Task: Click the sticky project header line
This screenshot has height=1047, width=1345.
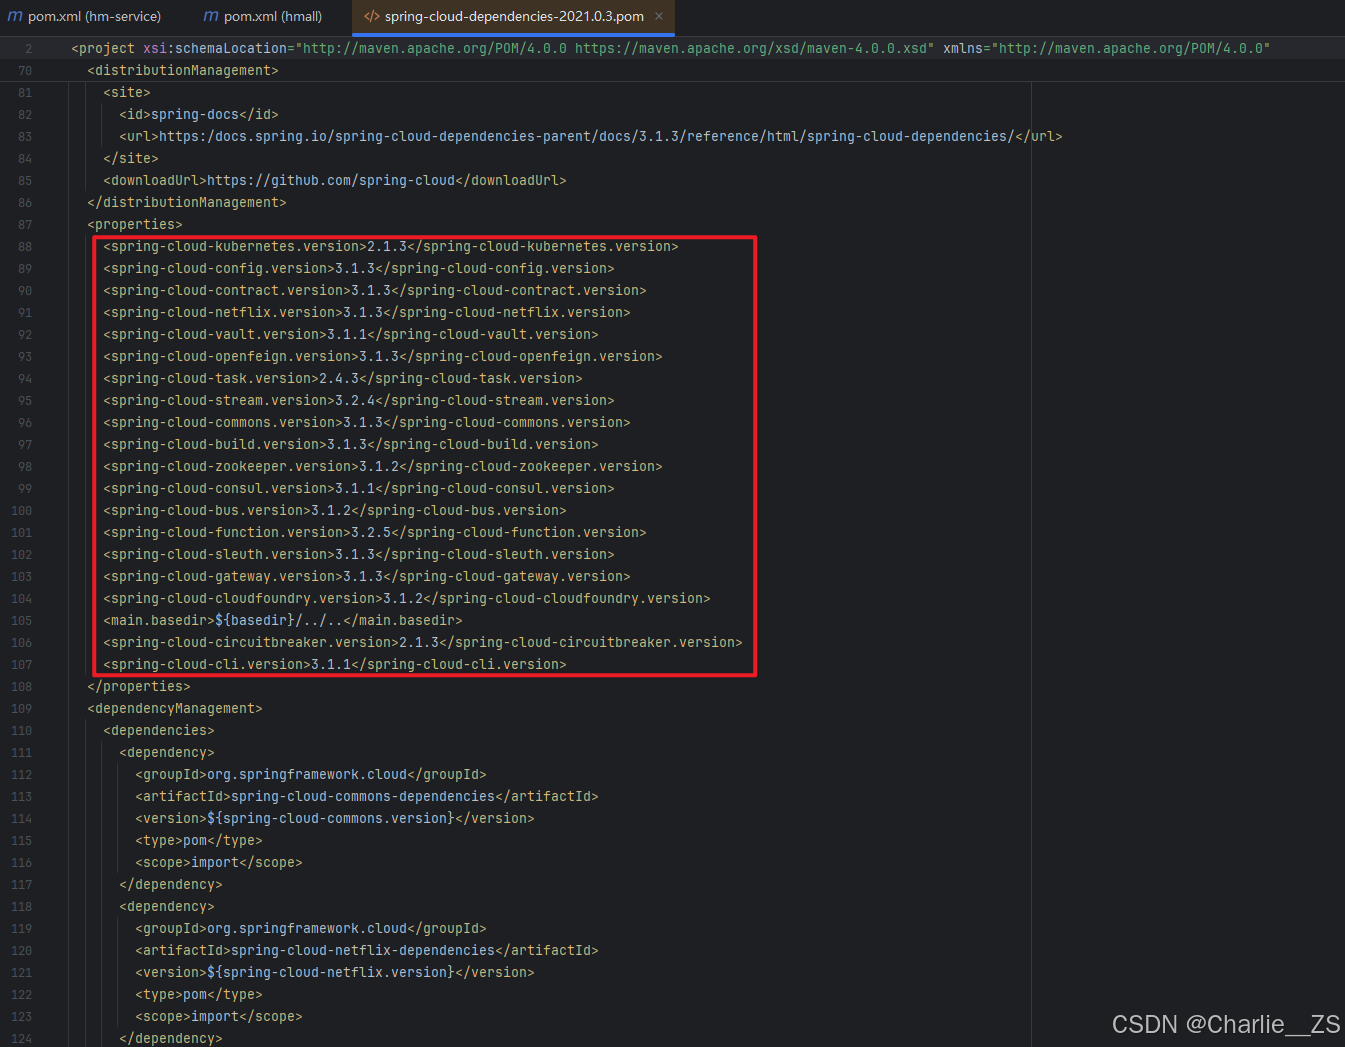Action: point(671,48)
